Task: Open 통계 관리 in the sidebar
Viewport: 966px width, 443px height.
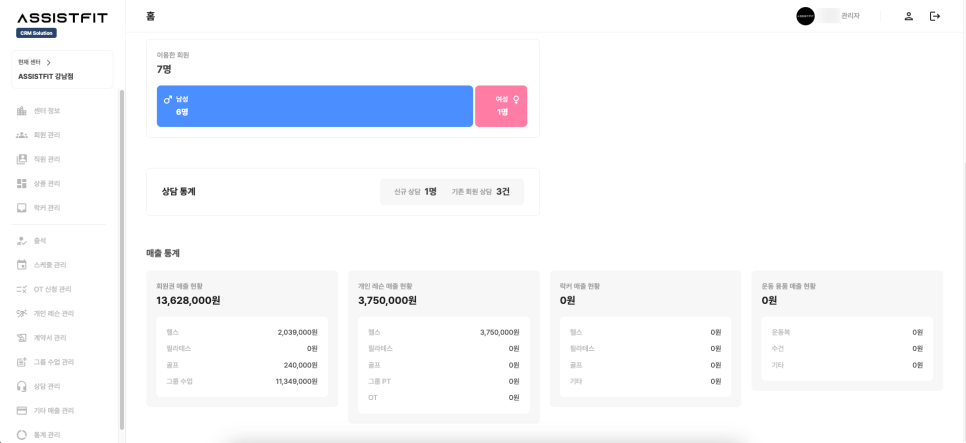Action: coord(47,435)
